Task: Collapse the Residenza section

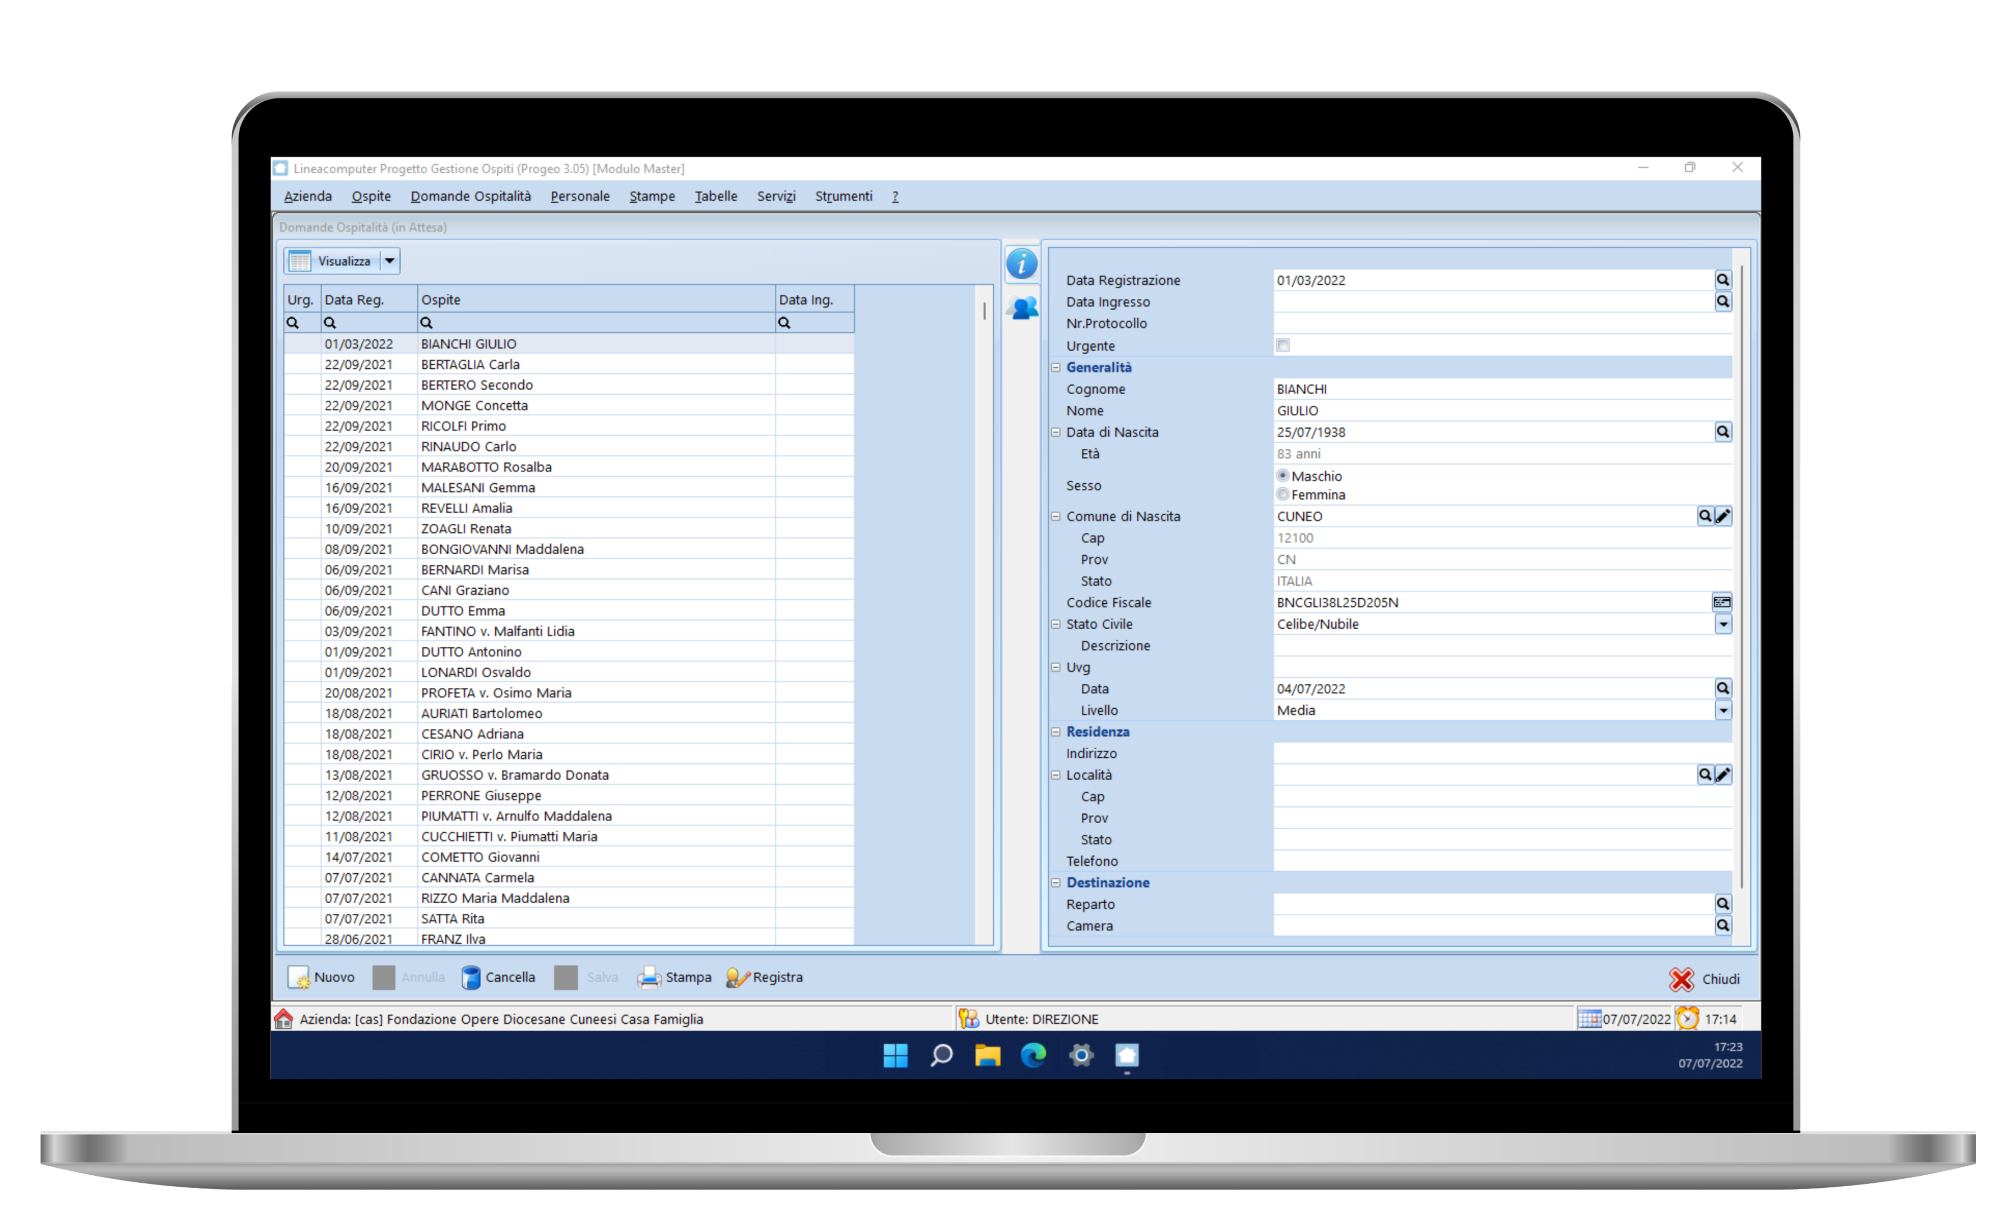Action: coord(1055,732)
